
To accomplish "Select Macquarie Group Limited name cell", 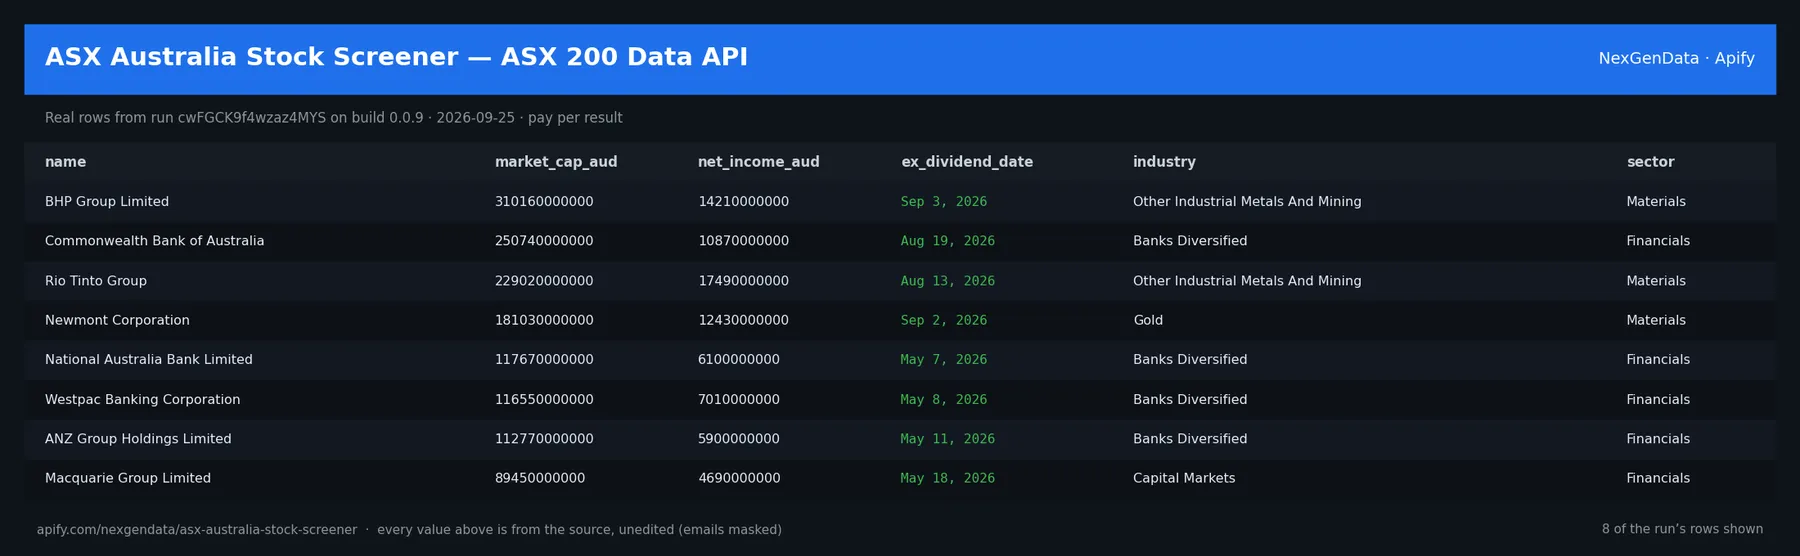I will pyautogui.click(x=128, y=478).
